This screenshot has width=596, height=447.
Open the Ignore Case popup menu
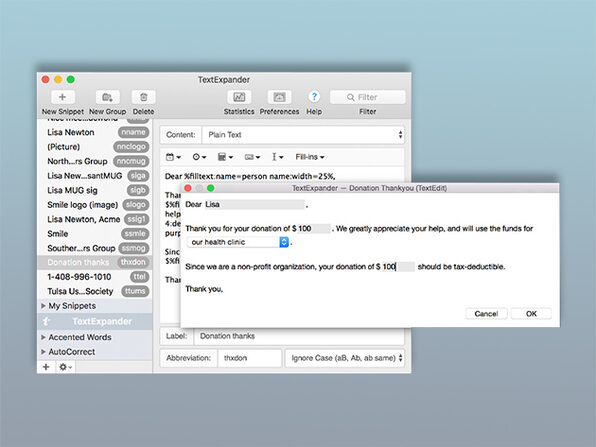[x=345, y=358]
